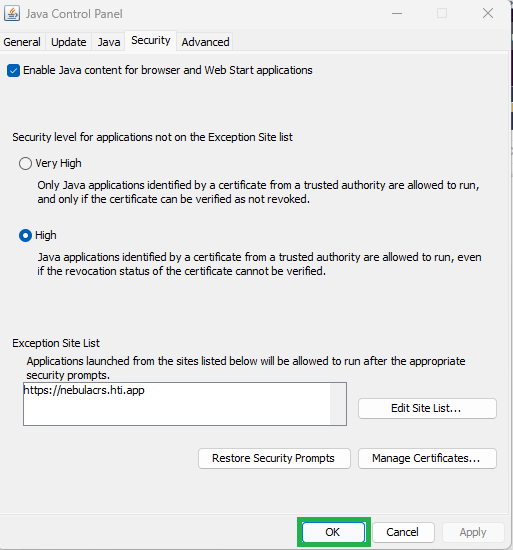Switch to the General tab
513x550 pixels.
(x=22, y=42)
